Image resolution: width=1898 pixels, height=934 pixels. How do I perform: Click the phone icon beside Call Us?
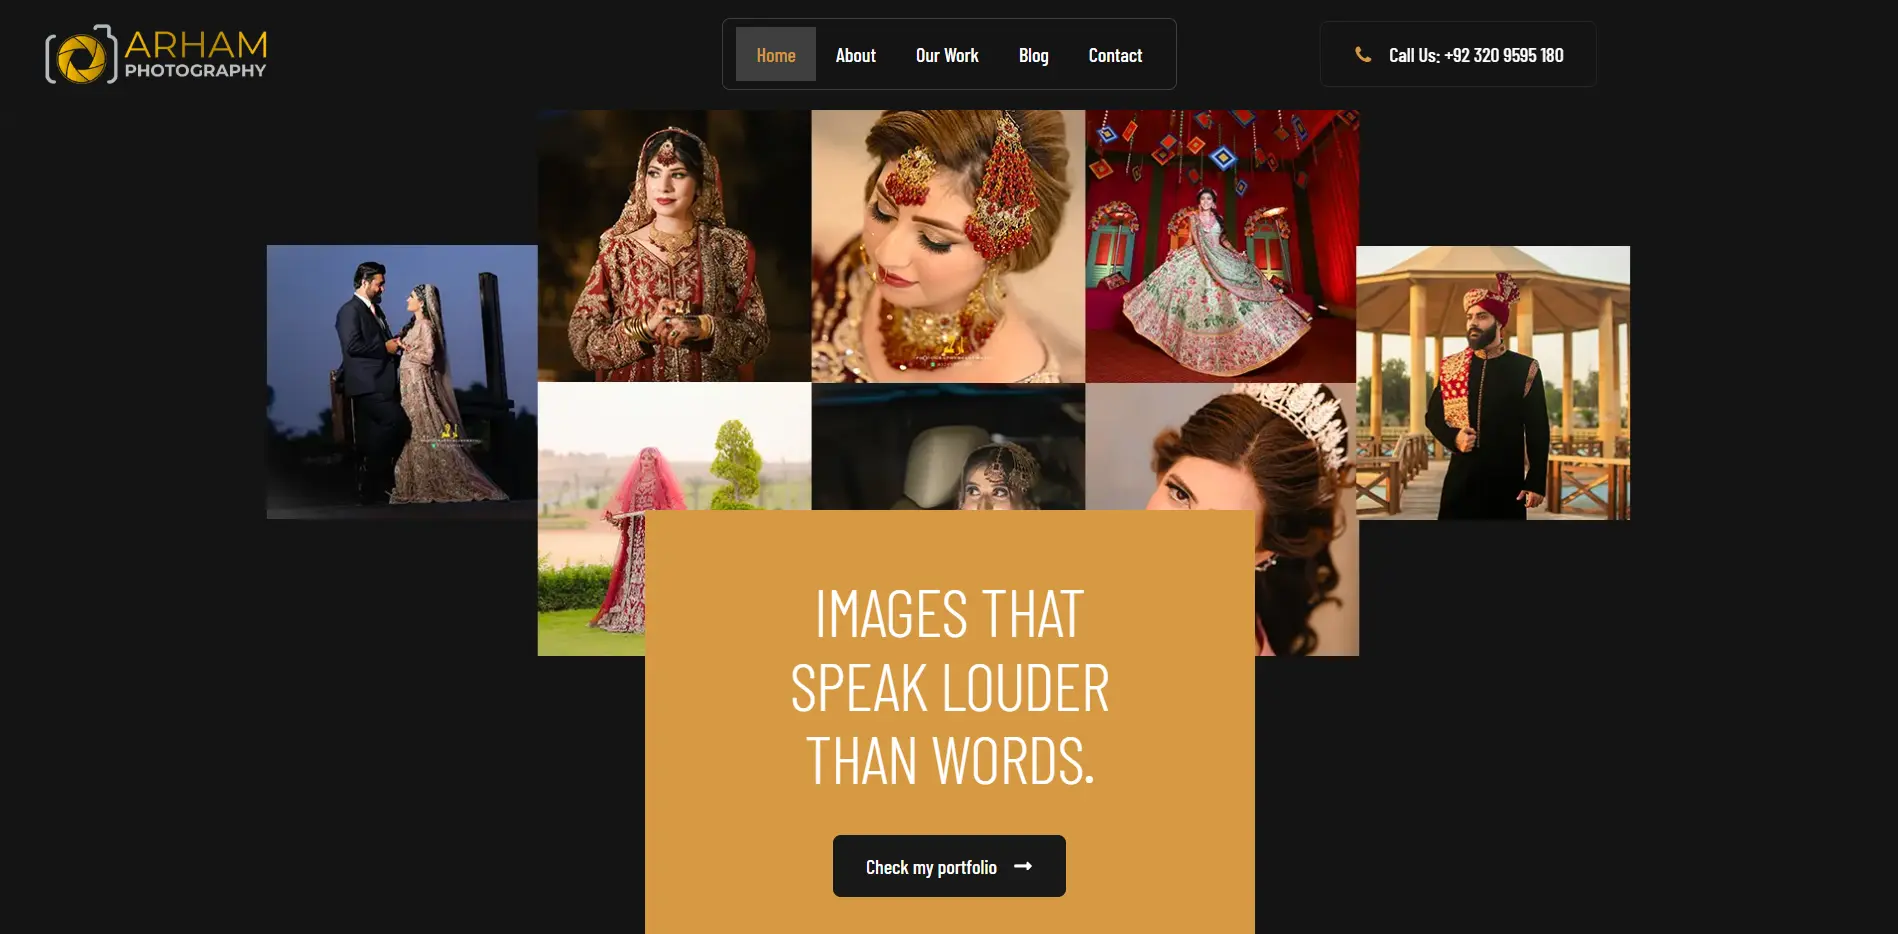click(x=1362, y=55)
